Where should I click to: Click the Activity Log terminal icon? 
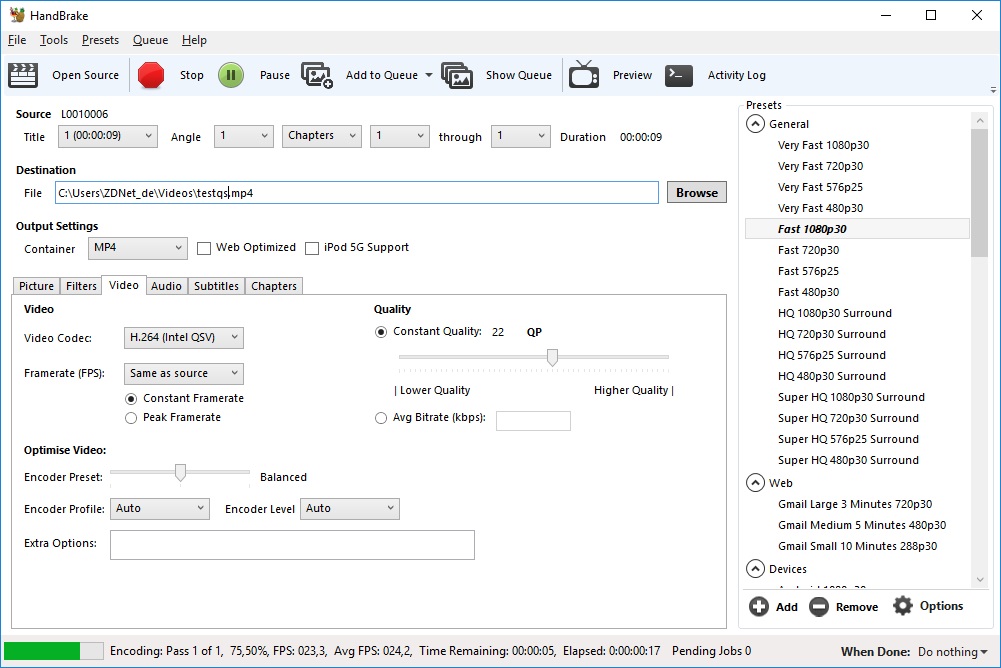[679, 75]
